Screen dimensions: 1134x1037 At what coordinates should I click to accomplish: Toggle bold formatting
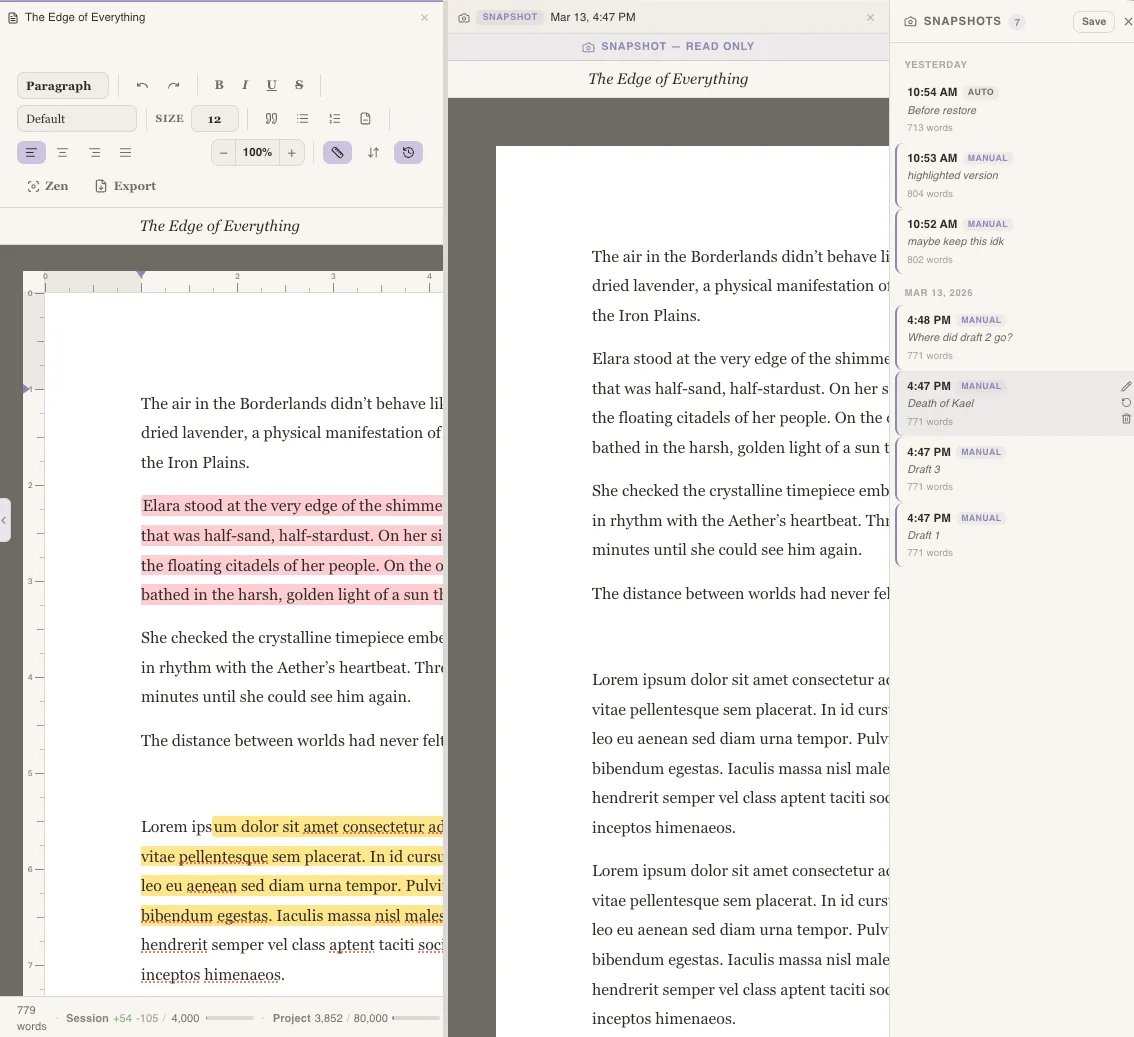(218, 85)
